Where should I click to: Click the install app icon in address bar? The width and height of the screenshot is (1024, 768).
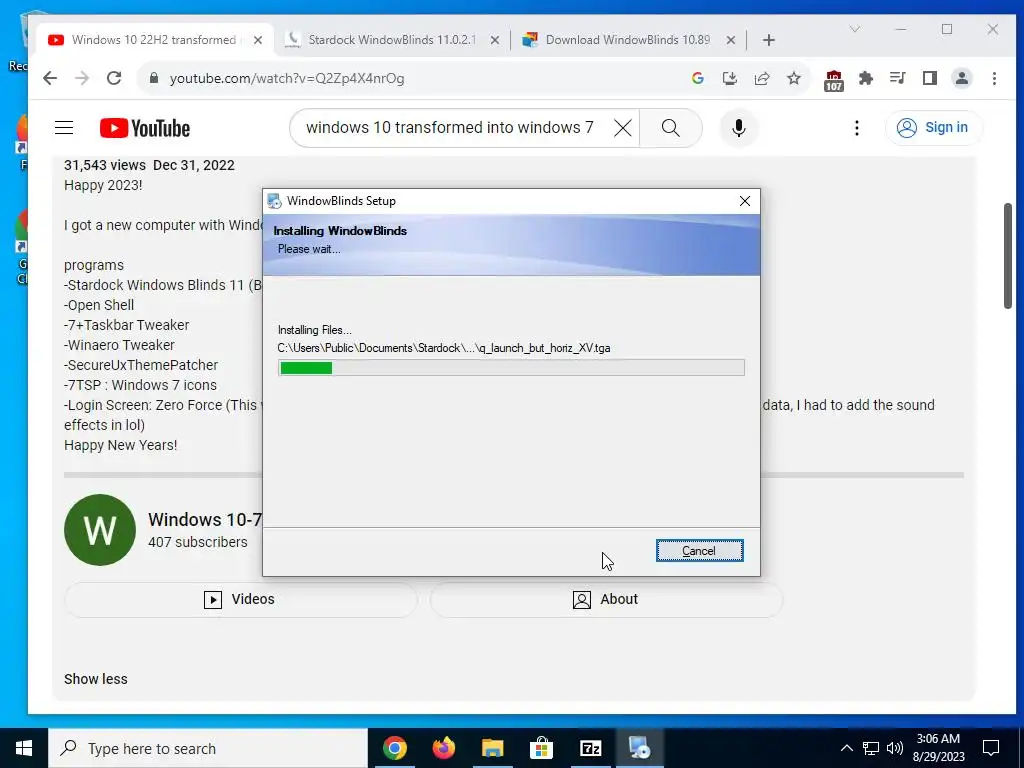click(x=729, y=78)
